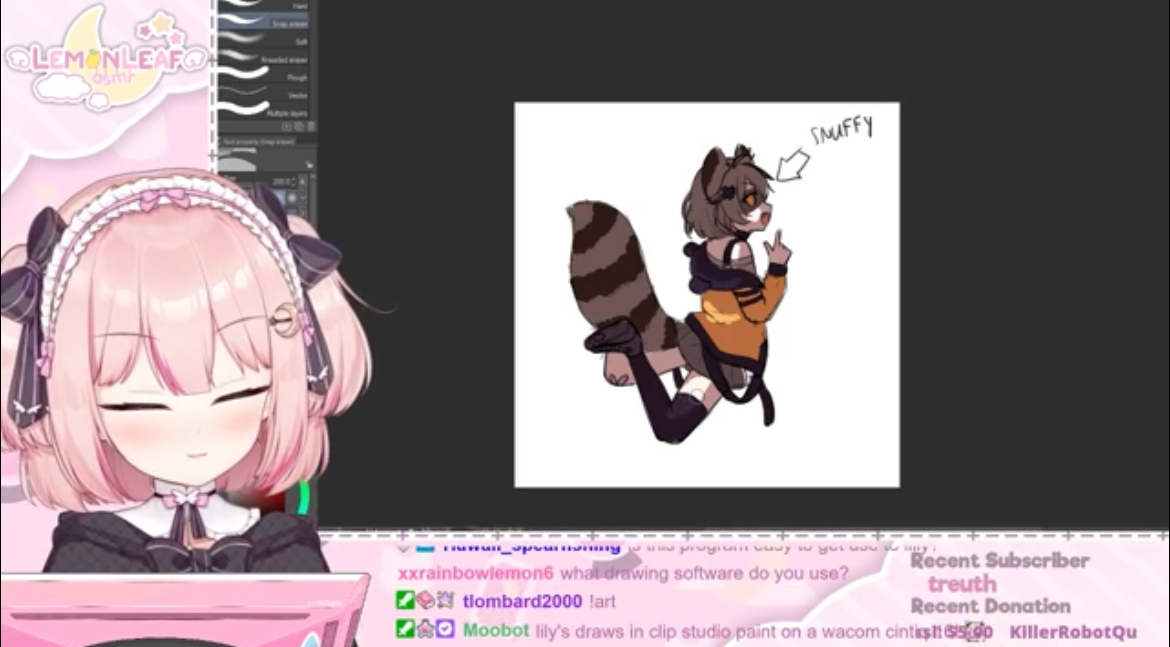Choose the Multiple layers eraser sub tool

pyautogui.click(x=264, y=110)
